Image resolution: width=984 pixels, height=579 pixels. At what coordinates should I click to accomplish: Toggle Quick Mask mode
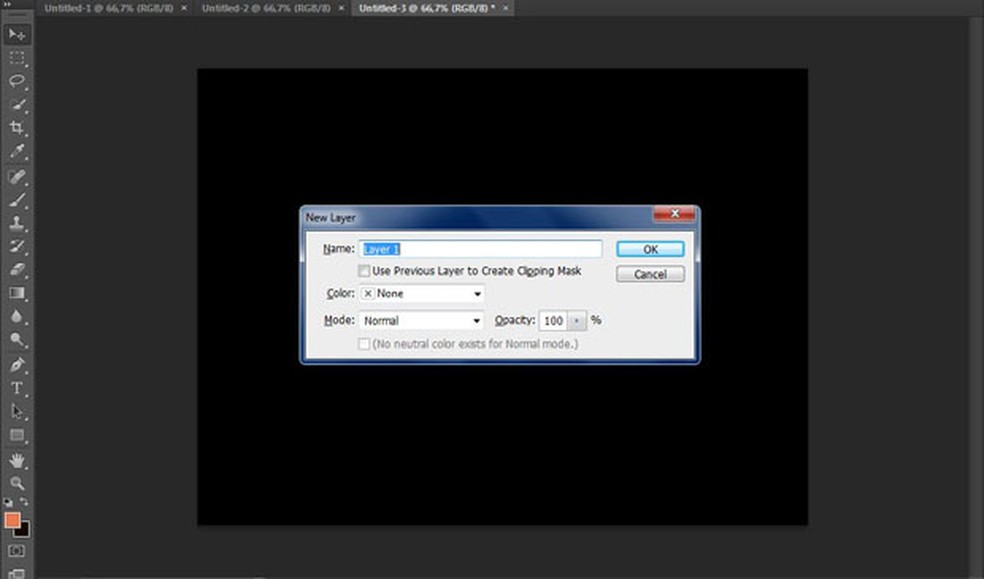17,551
